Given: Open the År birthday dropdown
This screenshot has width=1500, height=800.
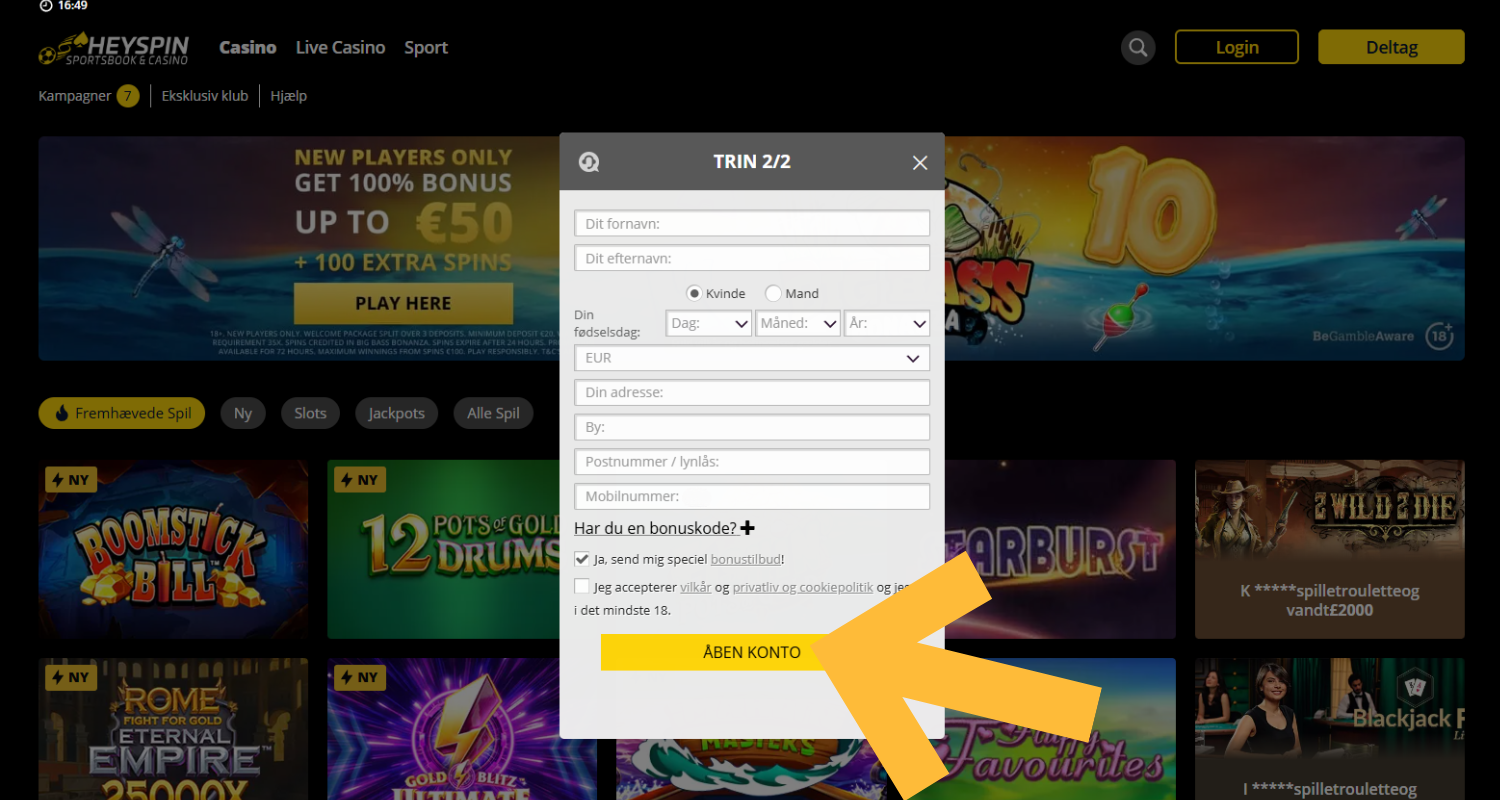Looking at the screenshot, I should [887, 323].
